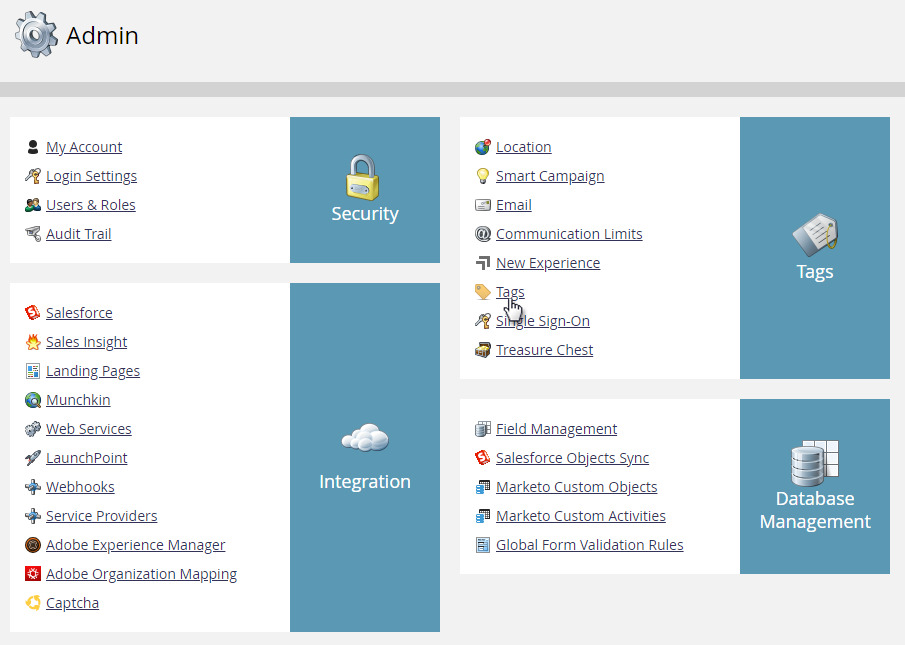Click the keys icon beside Single Sign-On
This screenshot has height=645, width=905.
click(x=483, y=321)
